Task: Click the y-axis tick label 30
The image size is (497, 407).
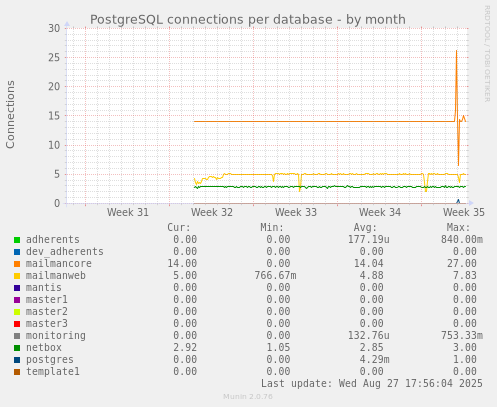Action: click(54, 28)
